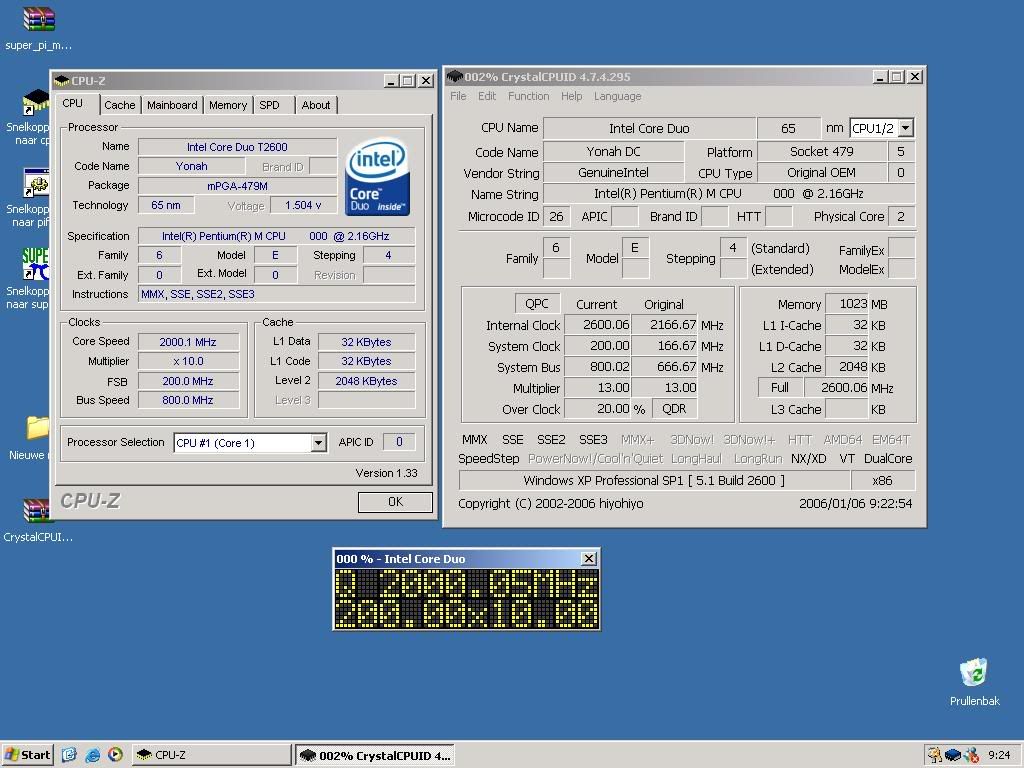Click the Full cache speed button

[x=780, y=388]
